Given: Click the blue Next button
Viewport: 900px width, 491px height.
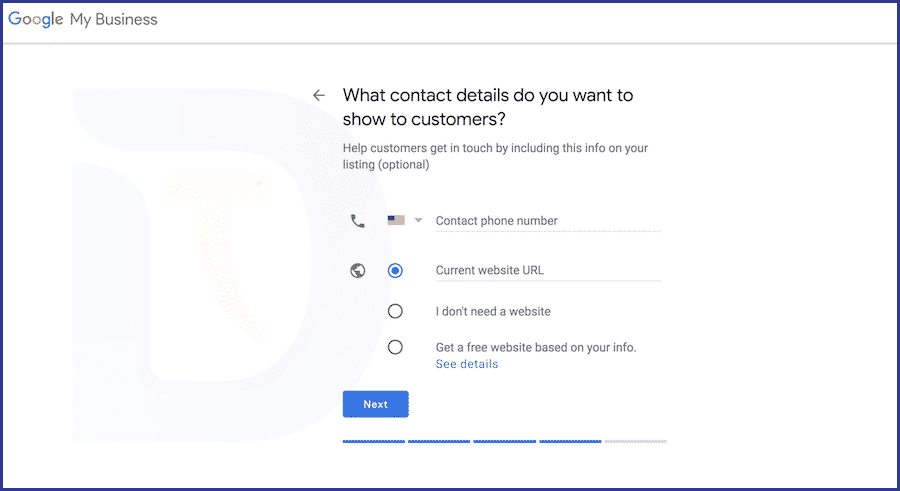Looking at the screenshot, I should coord(375,404).
